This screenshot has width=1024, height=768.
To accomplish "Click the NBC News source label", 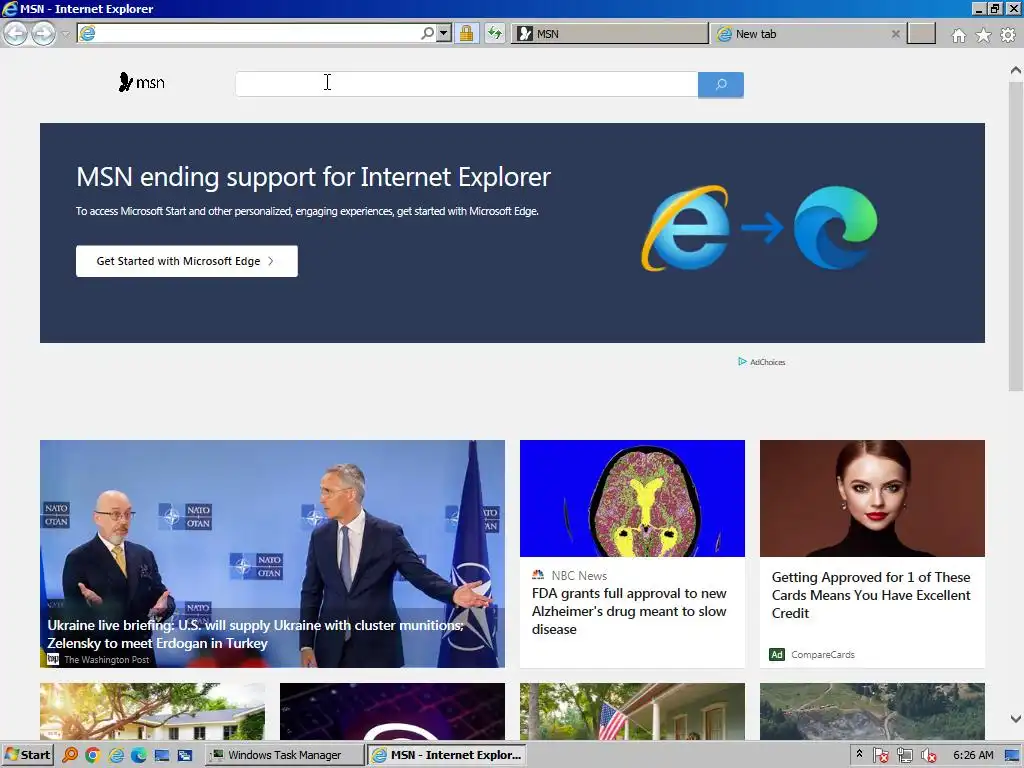I will 579,575.
